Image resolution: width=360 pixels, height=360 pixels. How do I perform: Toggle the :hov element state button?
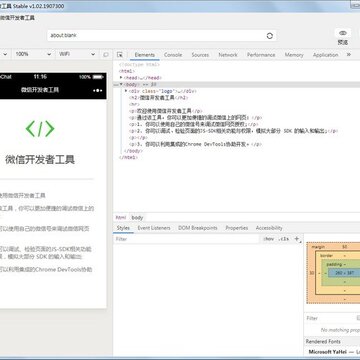tap(268, 239)
